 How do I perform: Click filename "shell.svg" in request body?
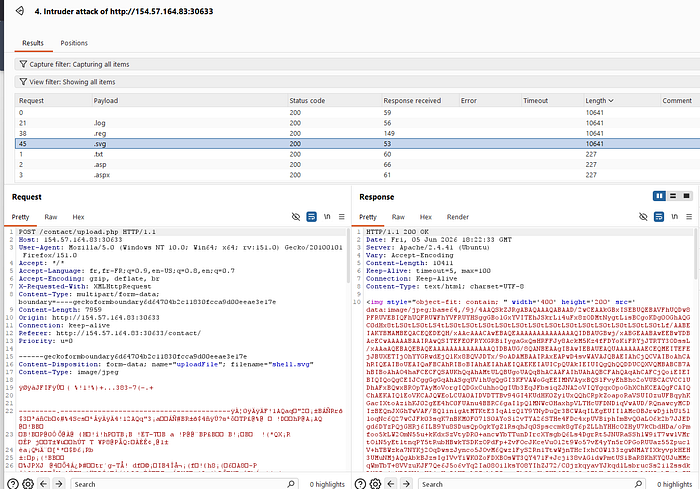(293, 364)
